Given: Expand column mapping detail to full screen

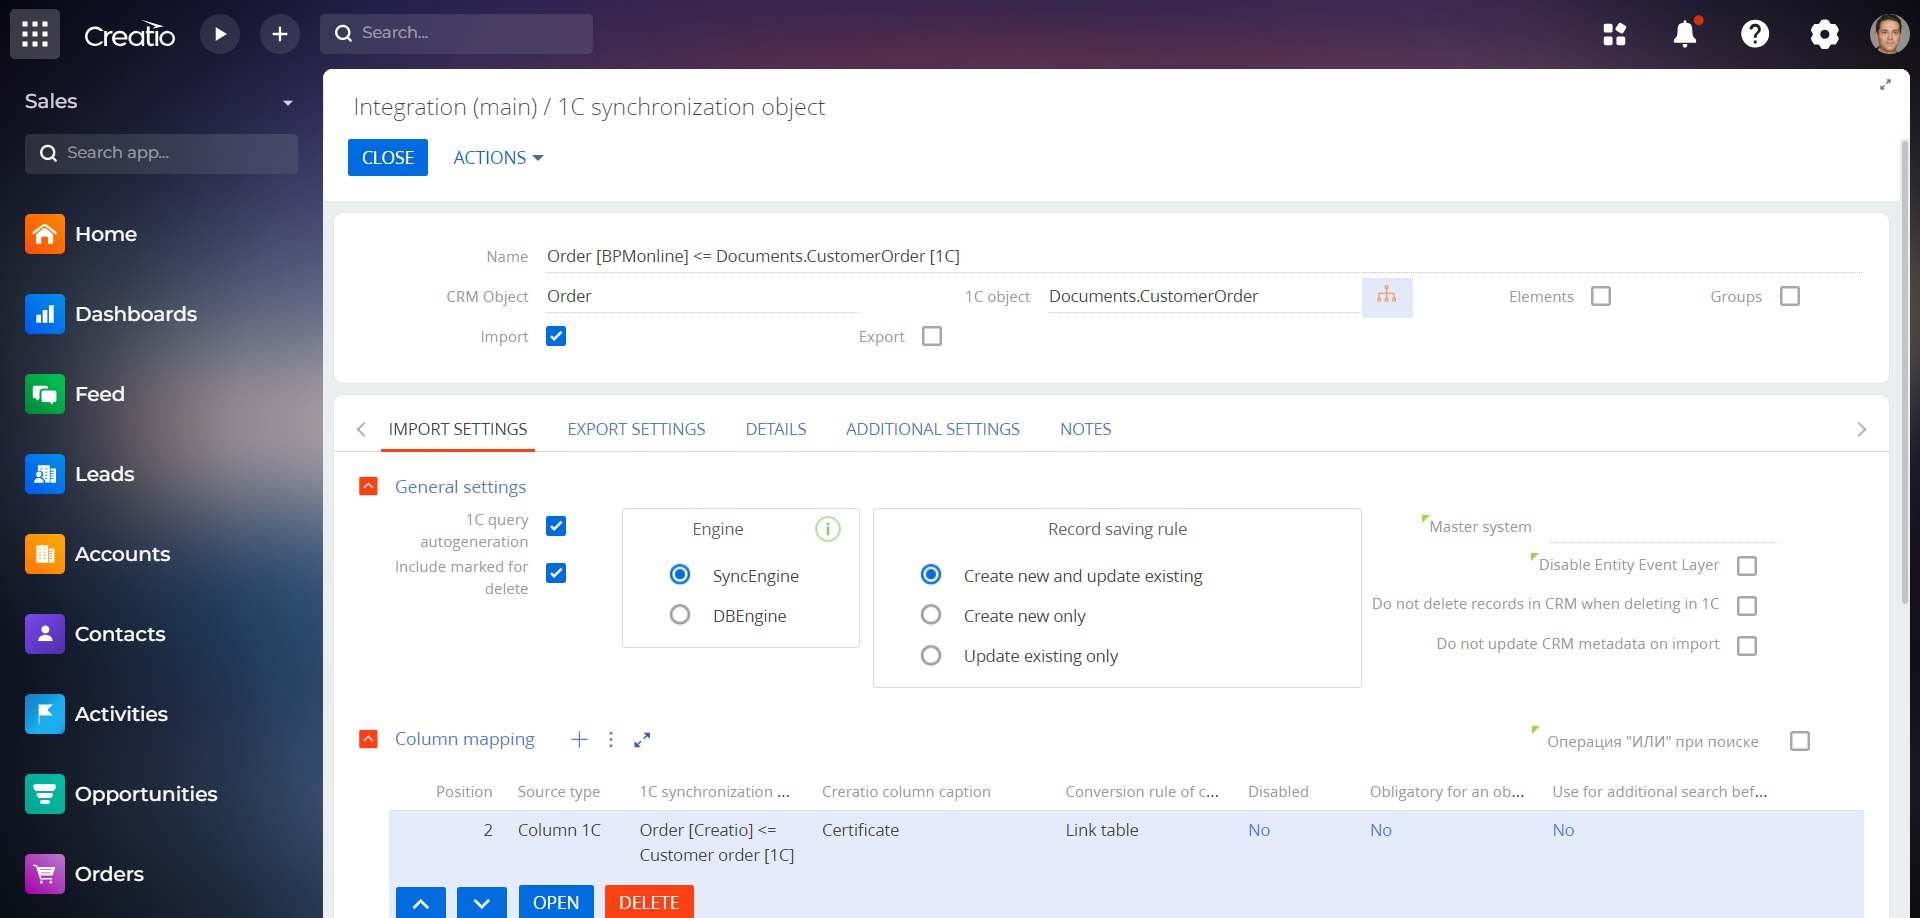Looking at the screenshot, I should tap(642, 739).
